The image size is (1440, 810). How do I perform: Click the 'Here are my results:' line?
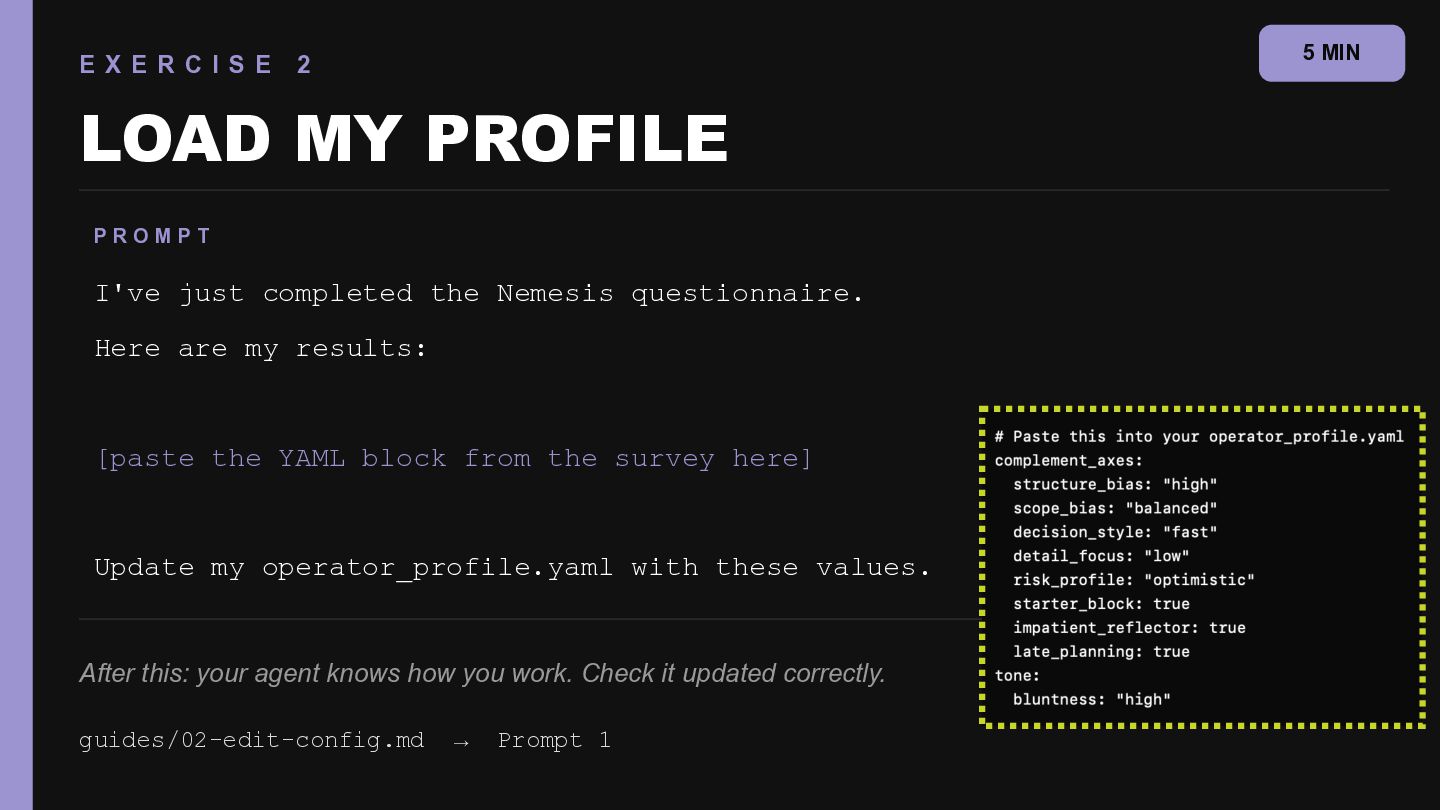point(261,348)
